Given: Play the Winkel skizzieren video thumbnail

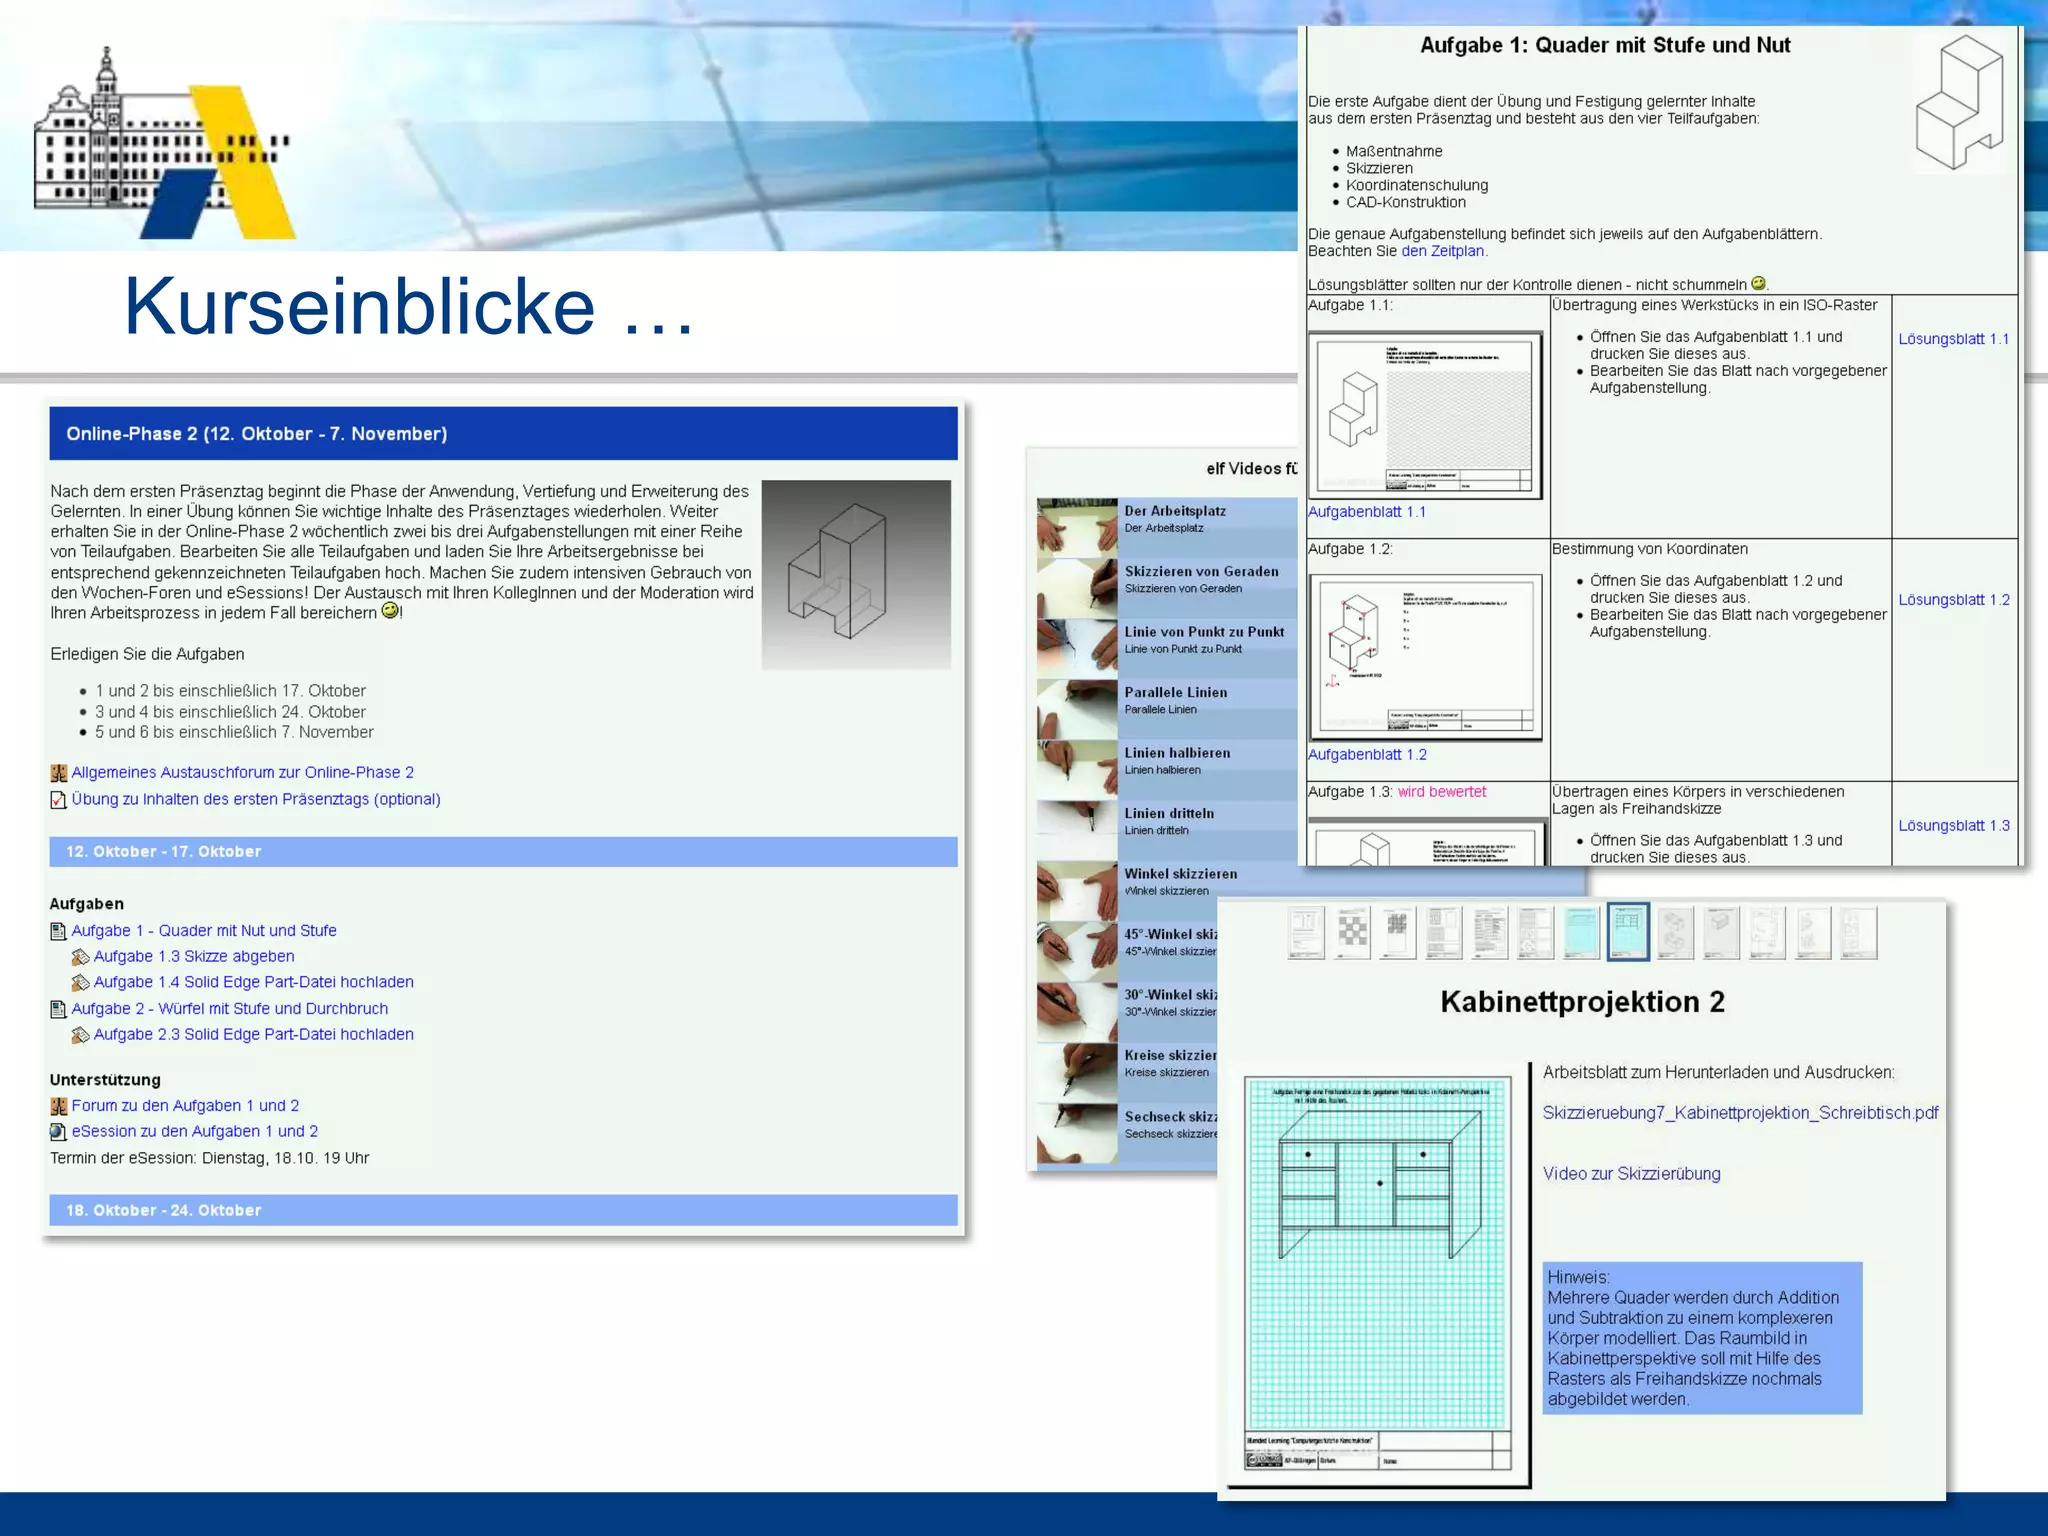Looking at the screenshot, I should point(1077,890).
